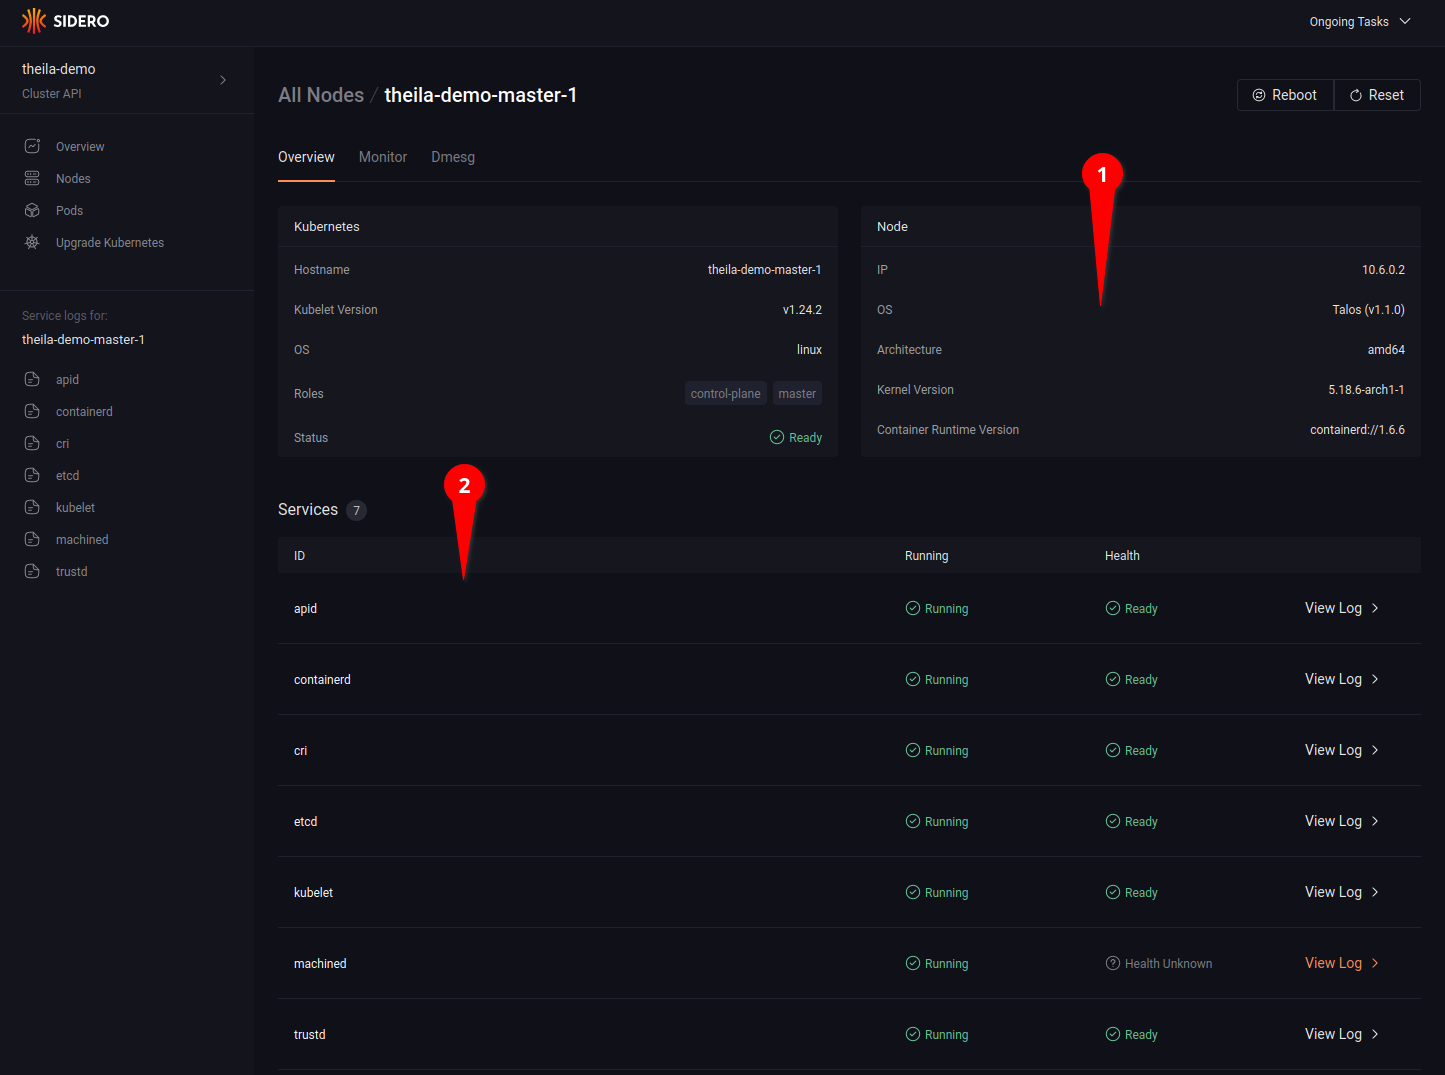Switch to the Dmesg tab
This screenshot has width=1445, height=1075.
453,157
